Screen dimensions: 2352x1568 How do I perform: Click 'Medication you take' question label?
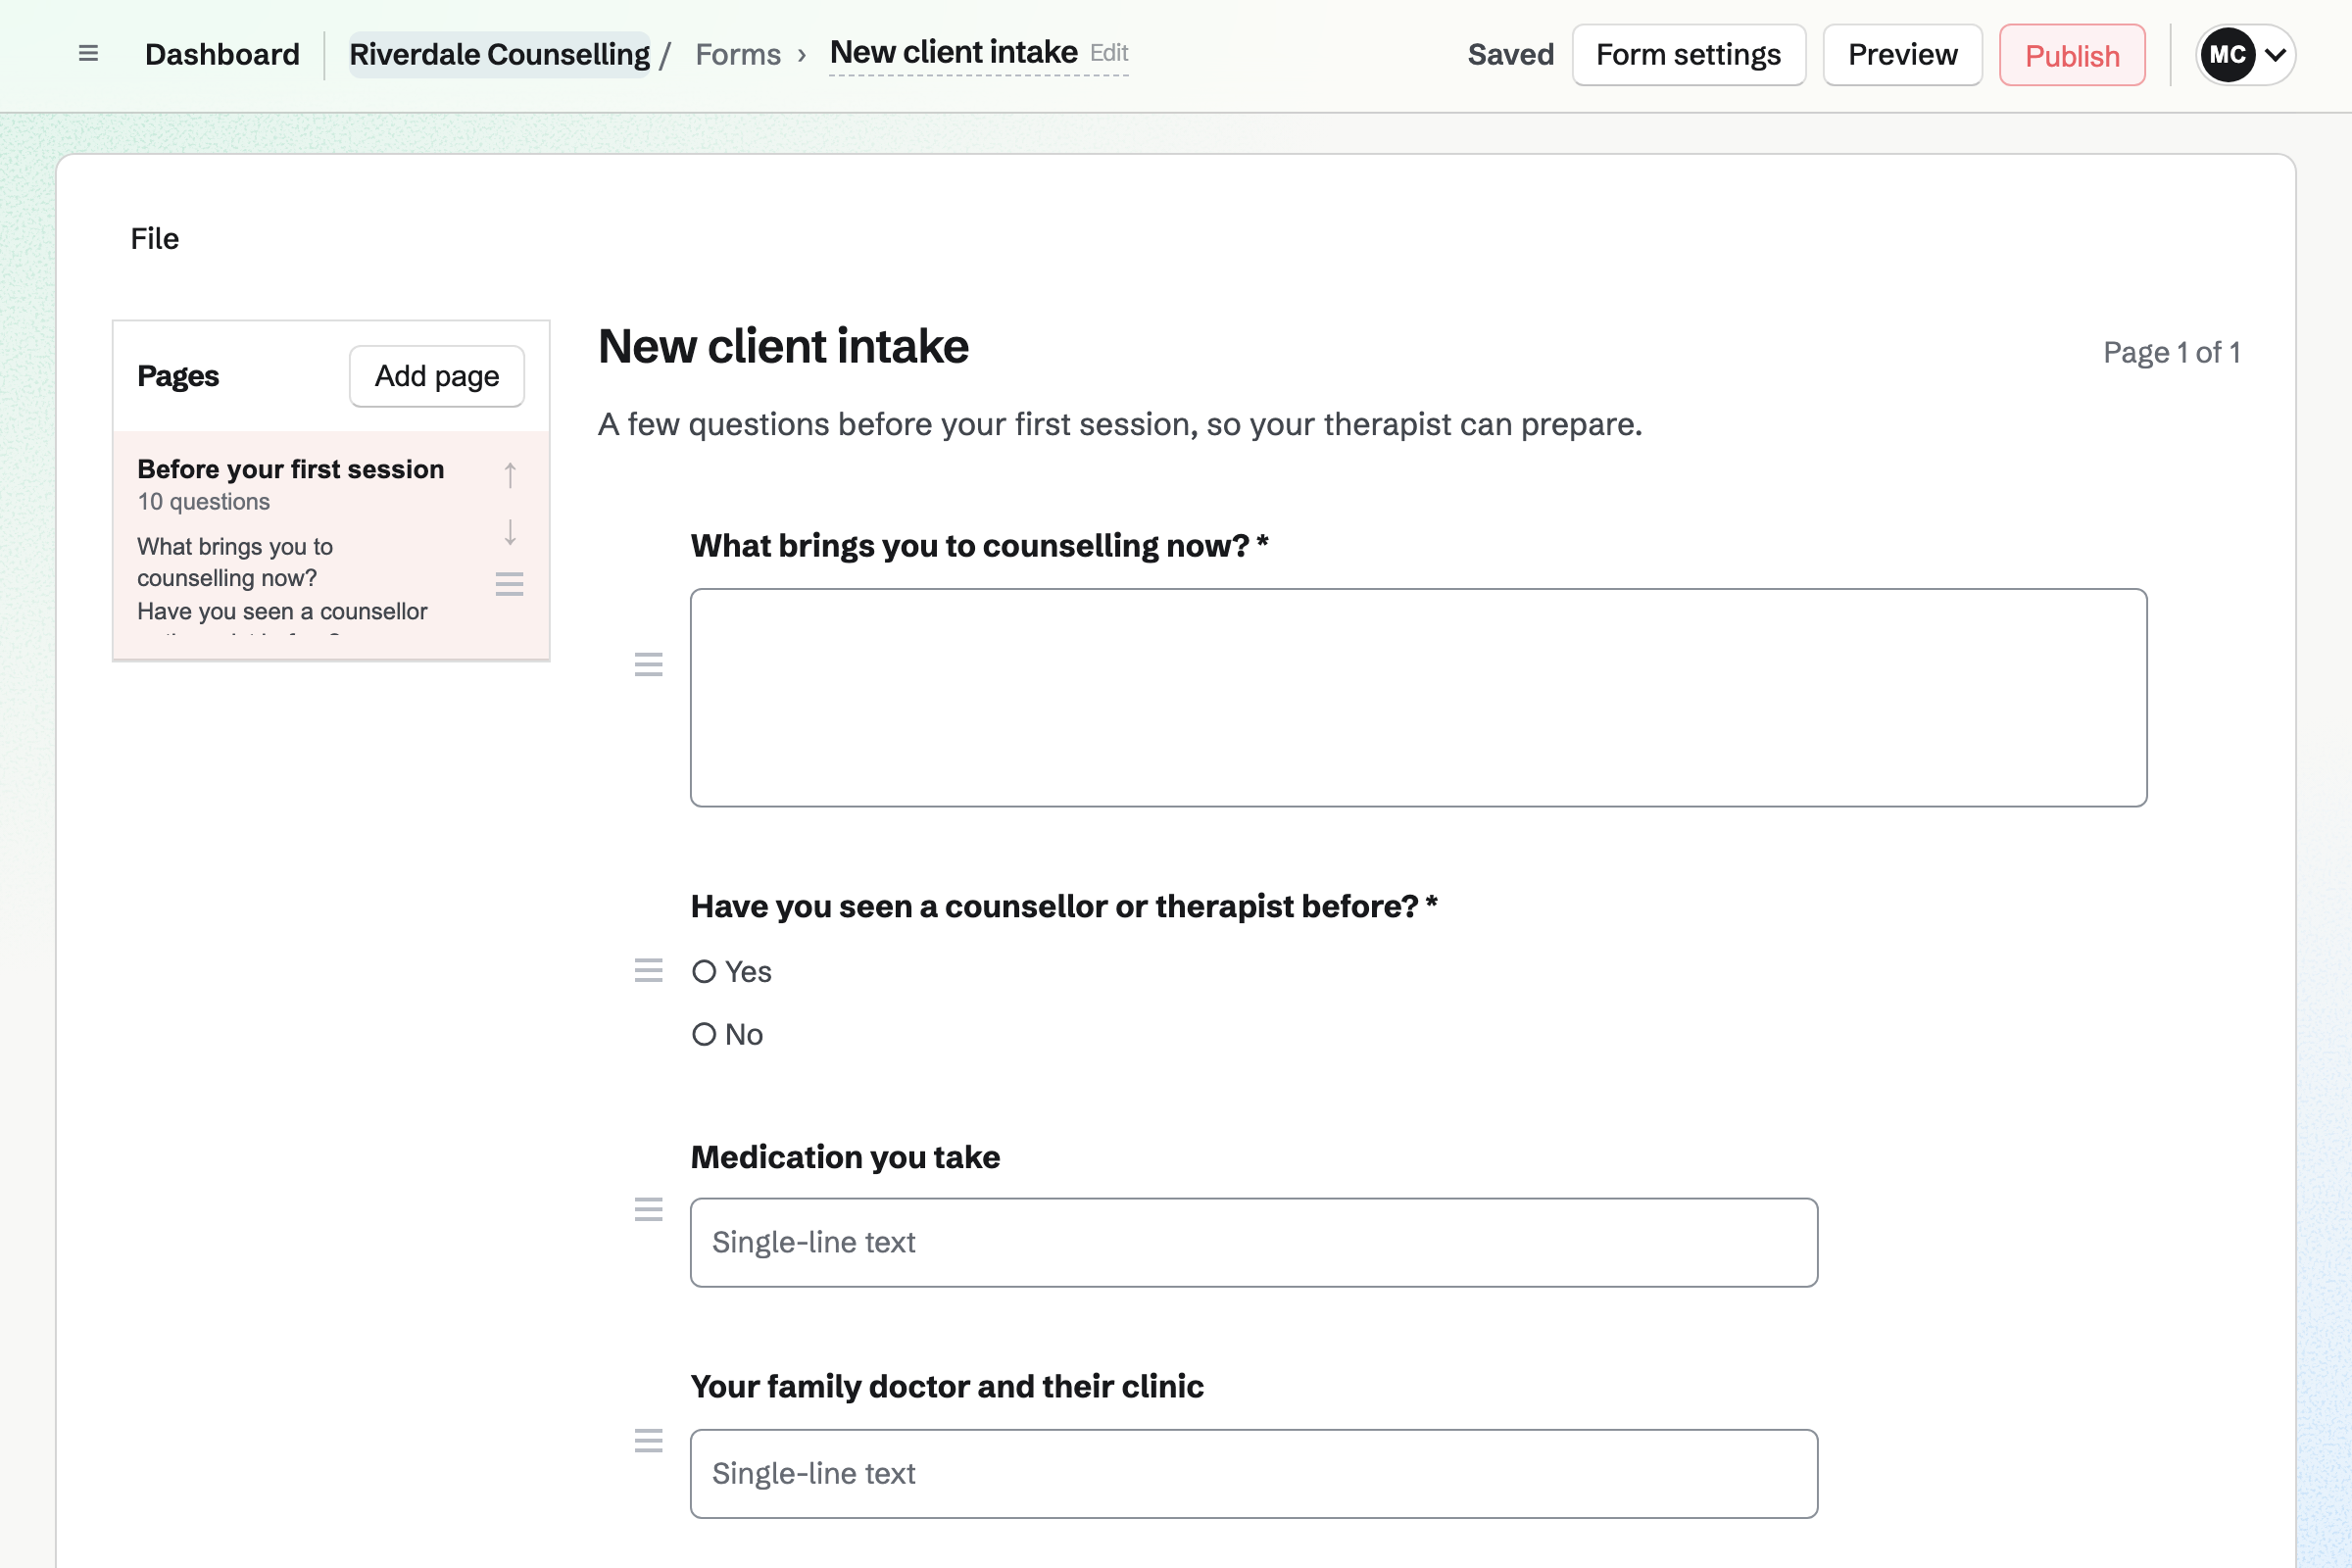coord(845,1157)
